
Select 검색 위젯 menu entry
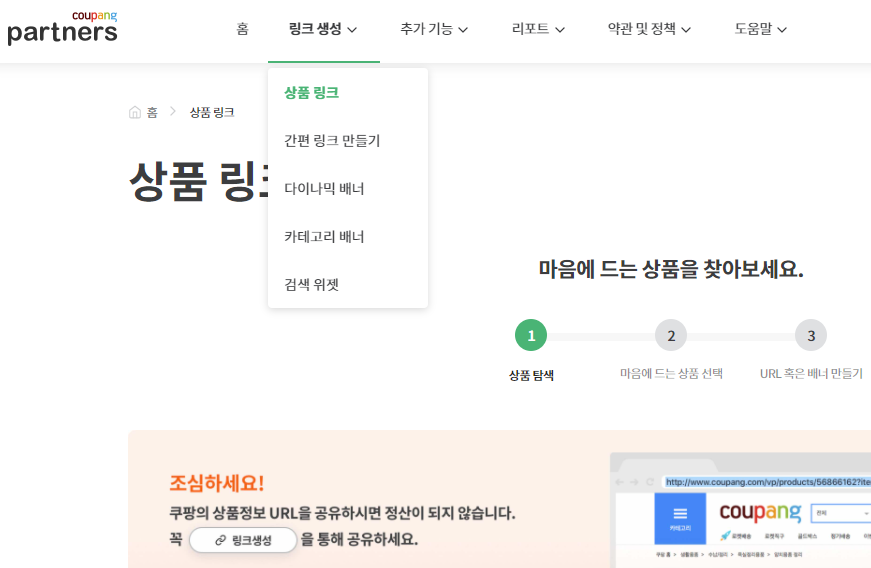[312, 284]
